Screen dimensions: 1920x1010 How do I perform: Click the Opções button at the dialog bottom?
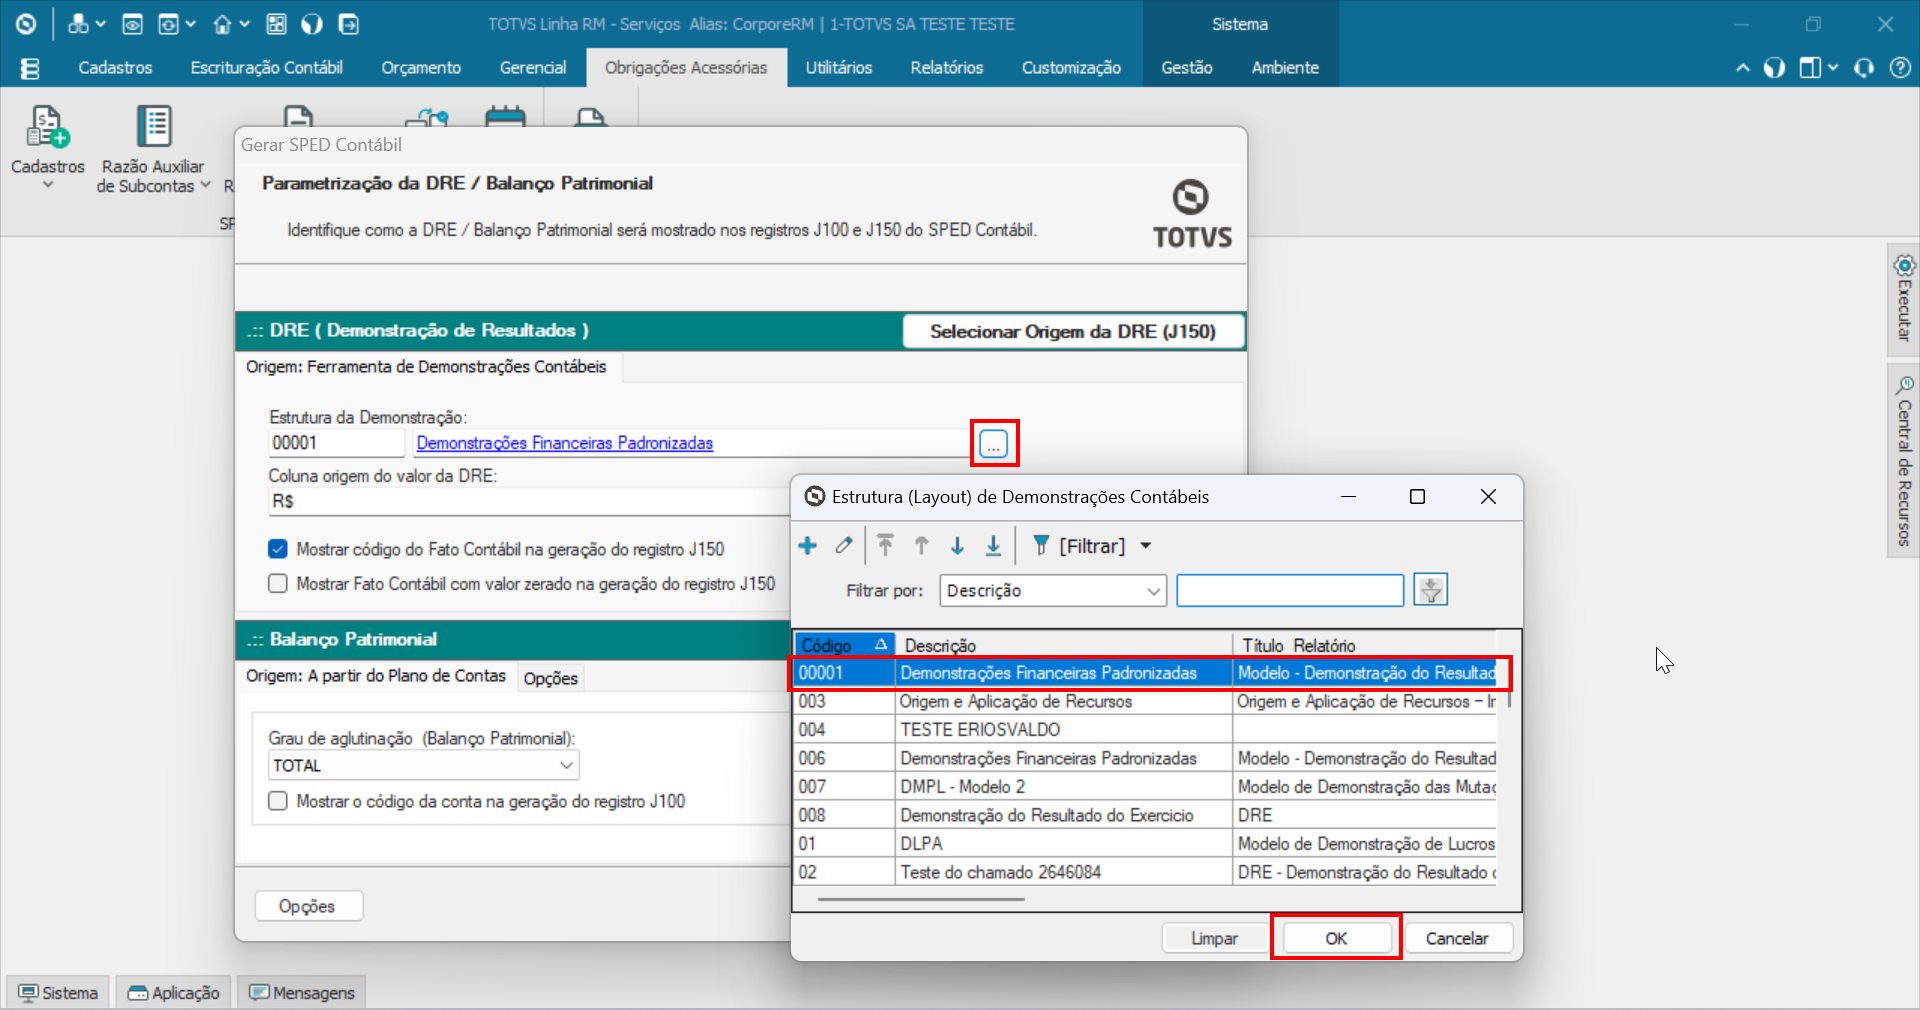click(308, 906)
